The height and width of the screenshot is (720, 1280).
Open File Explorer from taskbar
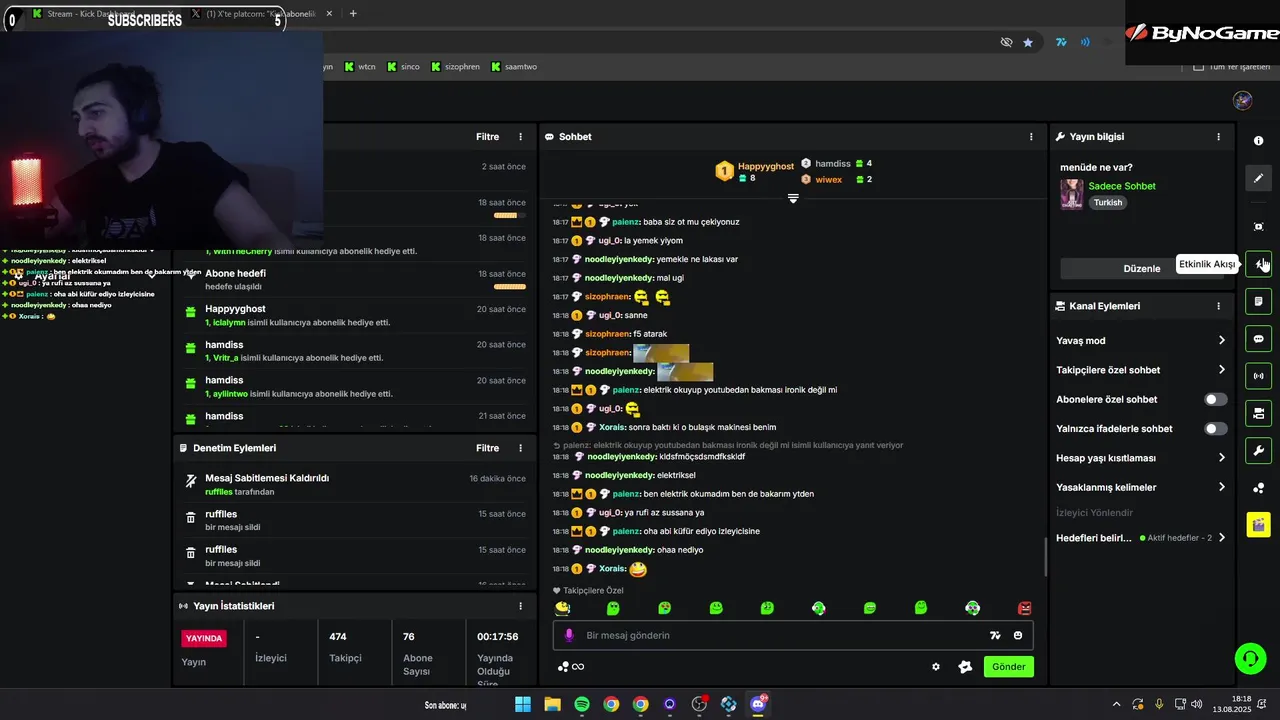pyautogui.click(x=552, y=704)
